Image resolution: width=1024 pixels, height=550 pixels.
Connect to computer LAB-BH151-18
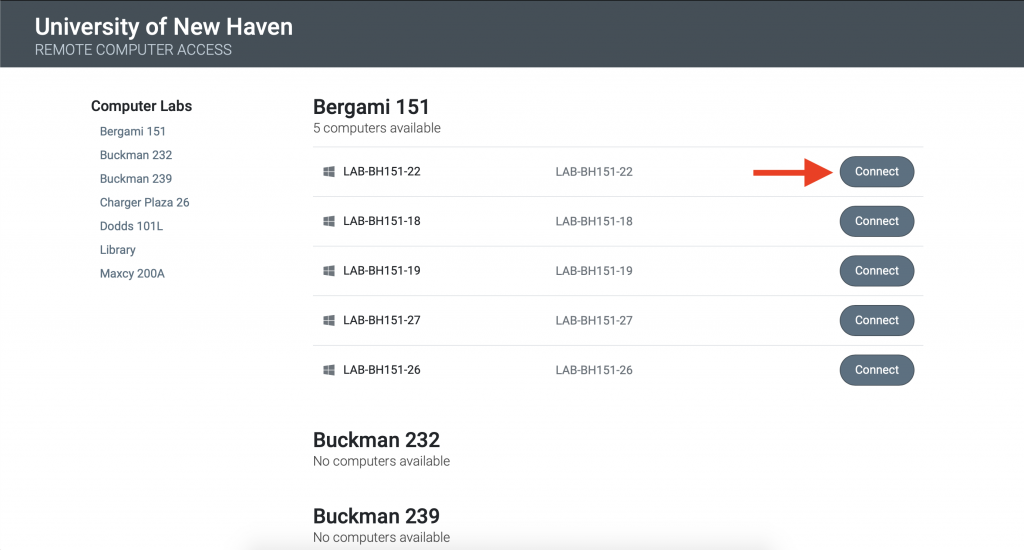coord(876,221)
